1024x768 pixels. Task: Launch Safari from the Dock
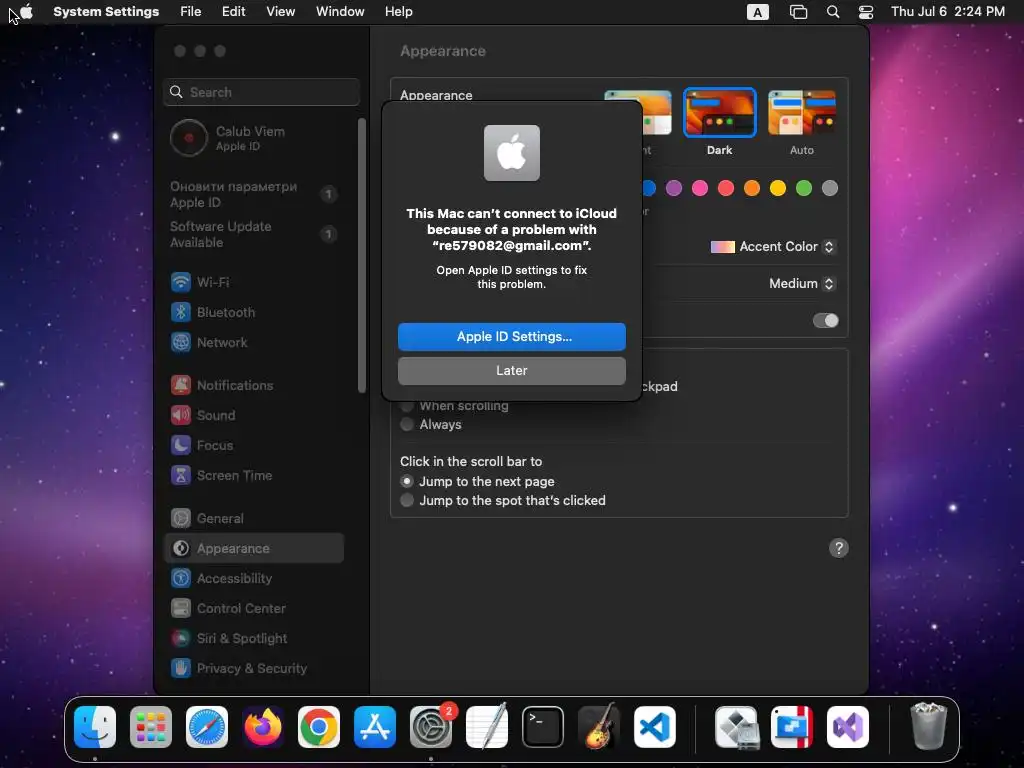click(x=207, y=727)
